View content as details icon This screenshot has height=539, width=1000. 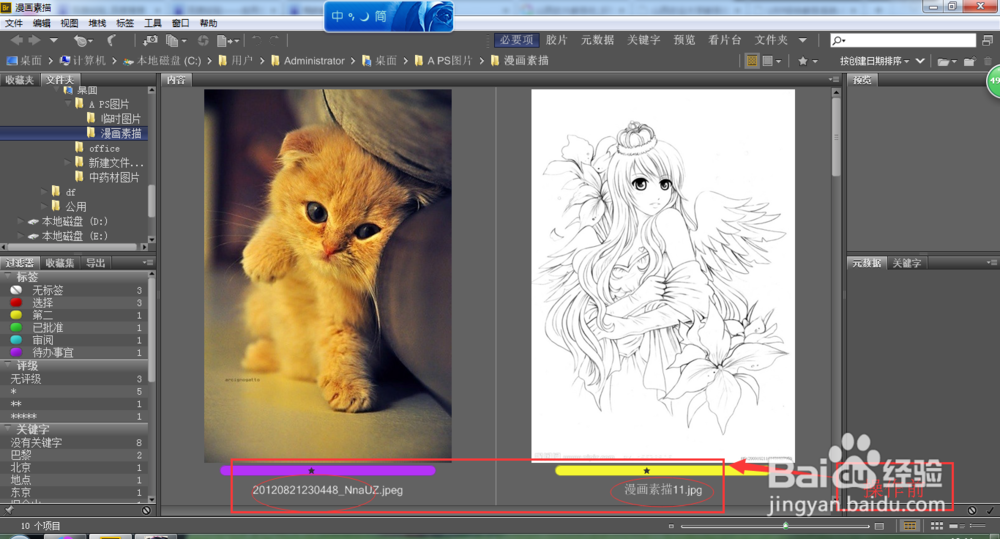(x=957, y=526)
